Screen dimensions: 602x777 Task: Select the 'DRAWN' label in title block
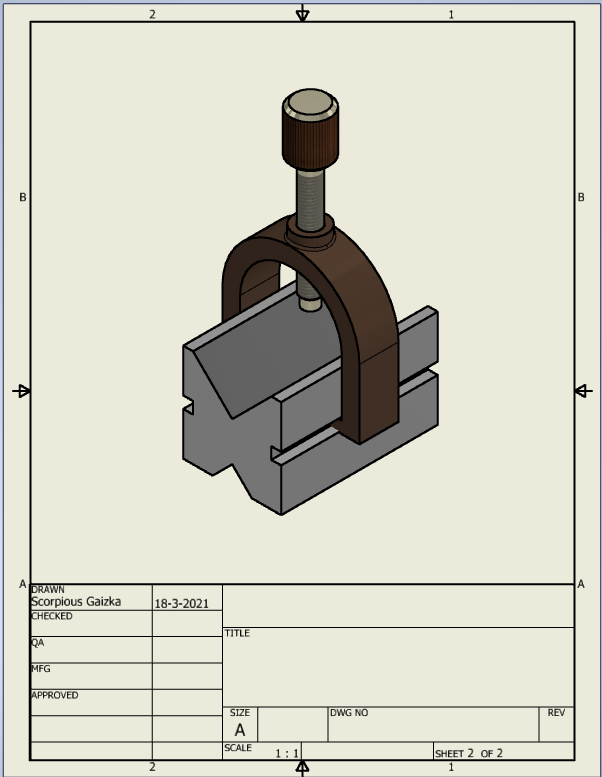point(48,590)
